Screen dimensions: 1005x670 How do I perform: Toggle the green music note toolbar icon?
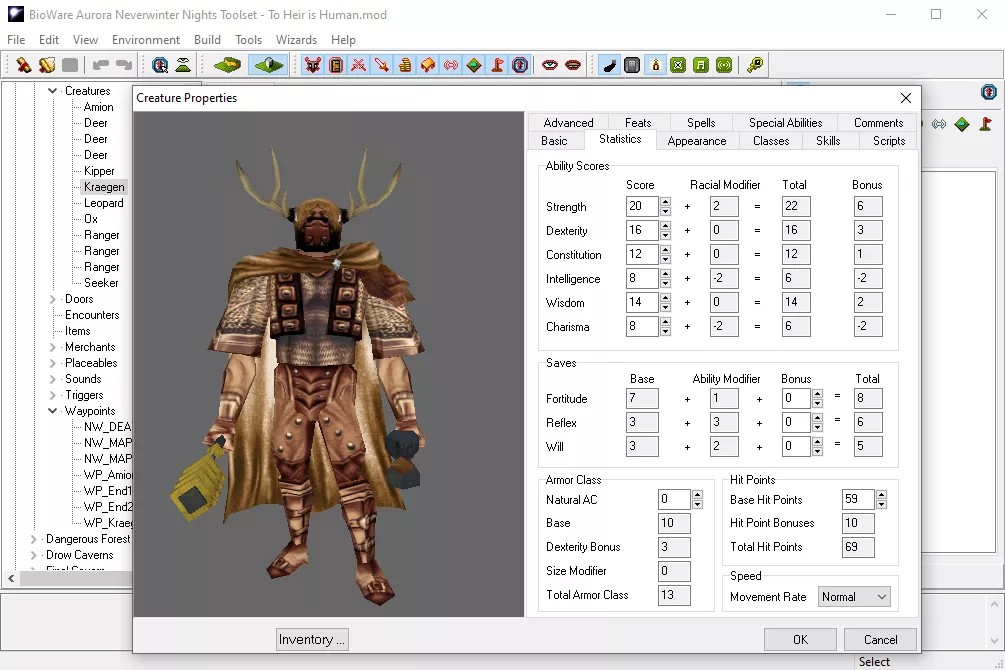coord(701,65)
